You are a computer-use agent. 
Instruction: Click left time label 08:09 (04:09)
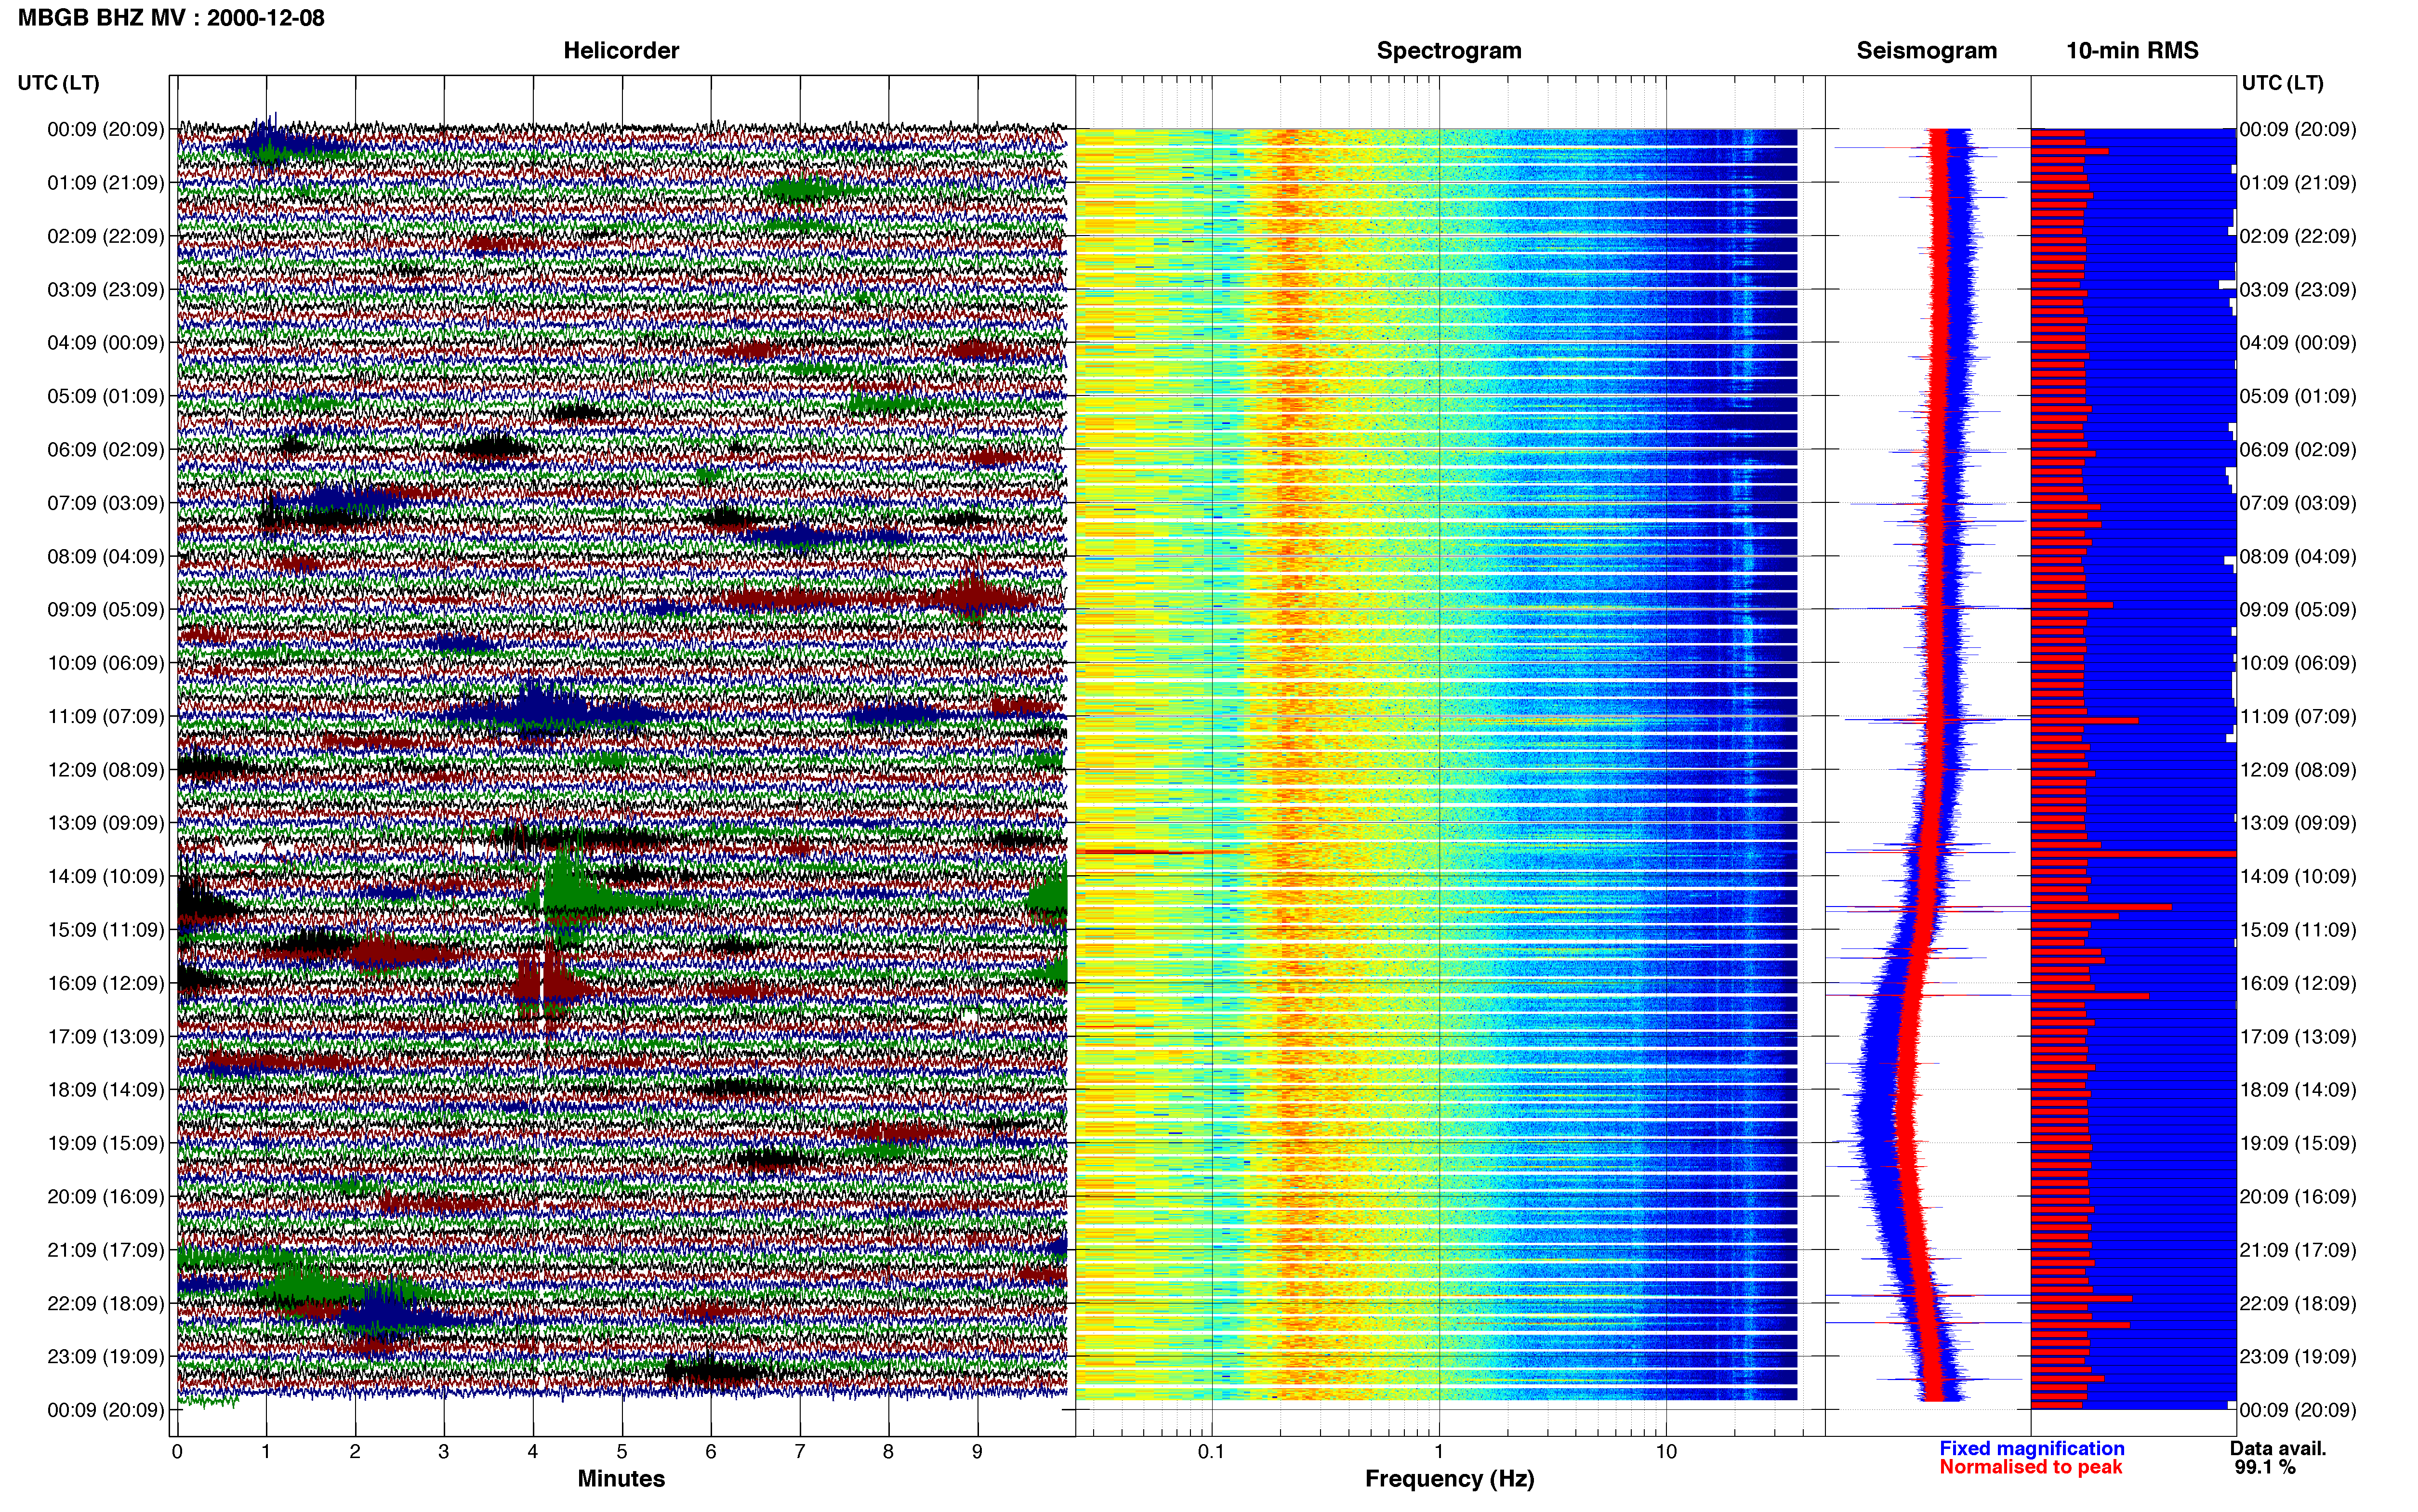(105, 556)
